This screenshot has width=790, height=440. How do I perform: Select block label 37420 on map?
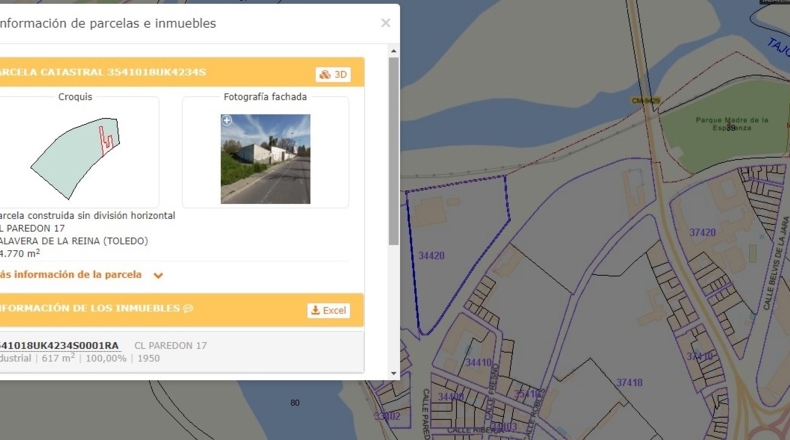tap(702, 232)
